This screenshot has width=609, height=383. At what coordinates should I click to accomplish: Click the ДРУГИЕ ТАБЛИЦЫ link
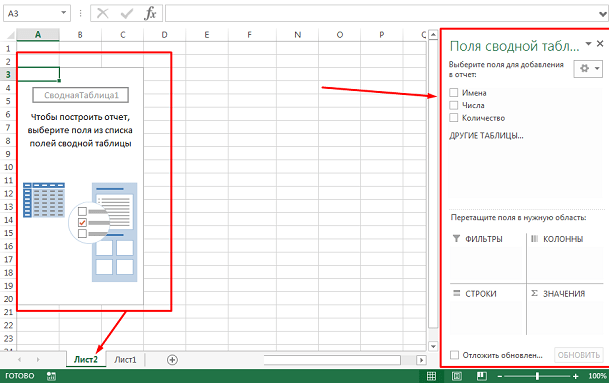[x=486, y=136]
